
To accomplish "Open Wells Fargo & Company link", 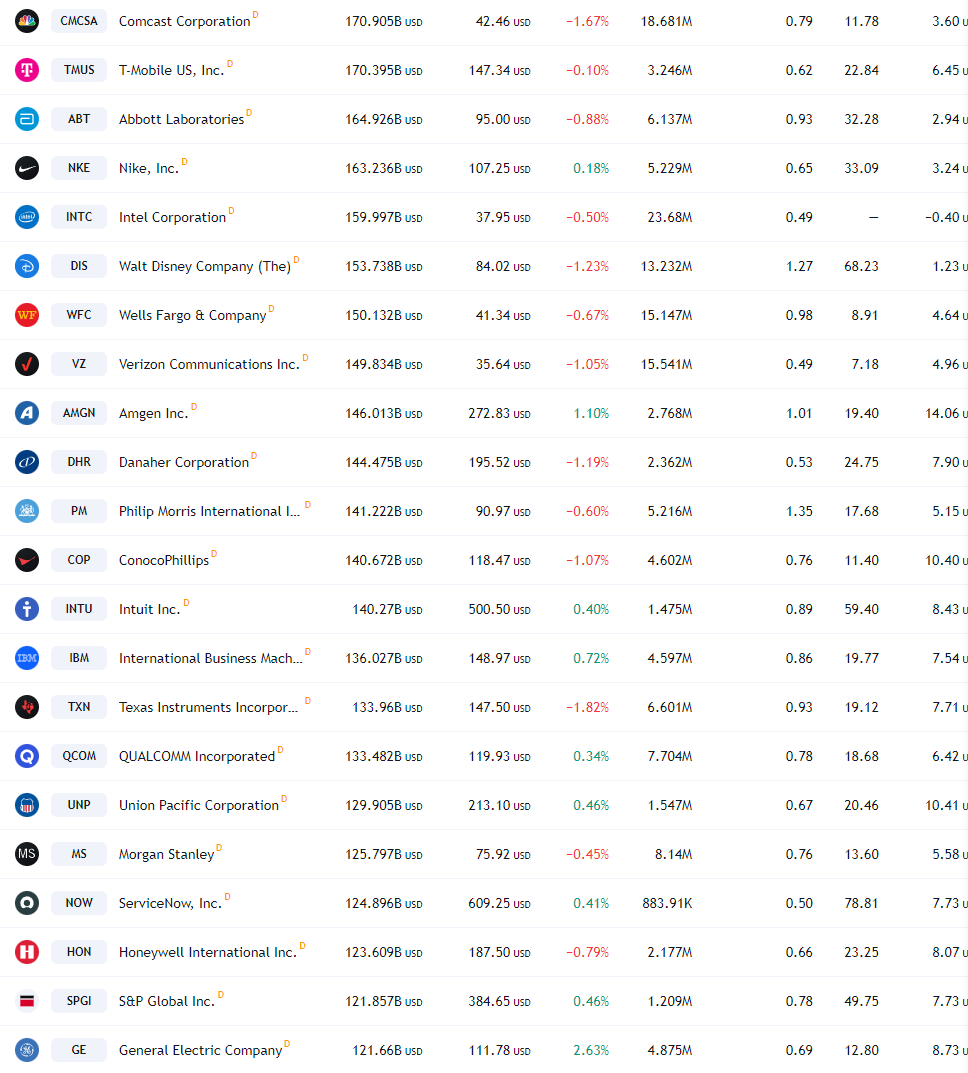I will [x=192, y=315].
